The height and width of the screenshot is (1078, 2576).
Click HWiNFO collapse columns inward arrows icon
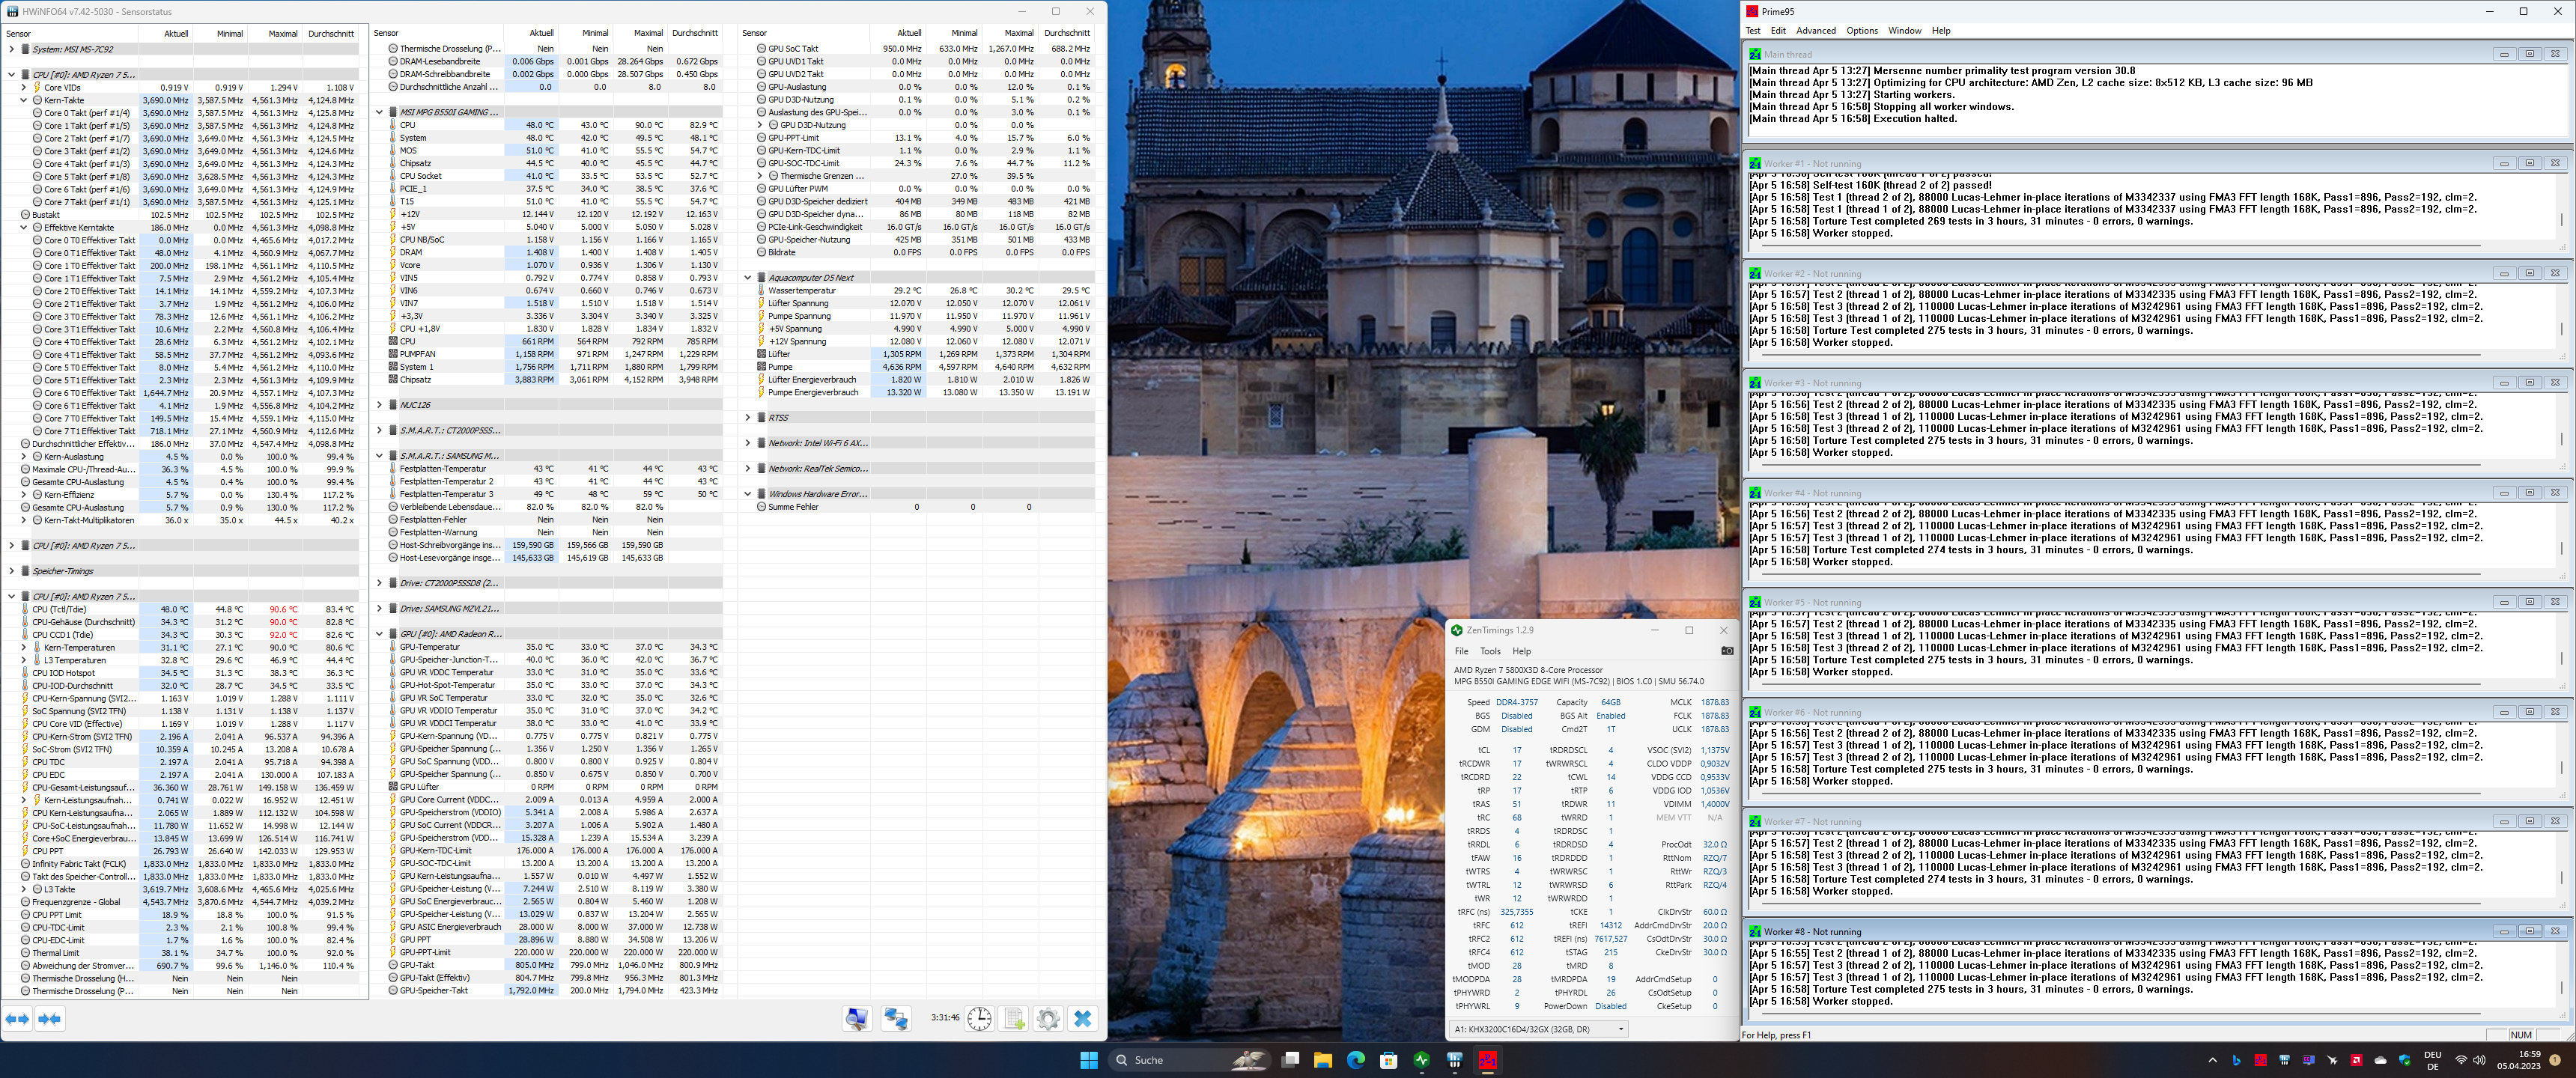[49, 1018]
